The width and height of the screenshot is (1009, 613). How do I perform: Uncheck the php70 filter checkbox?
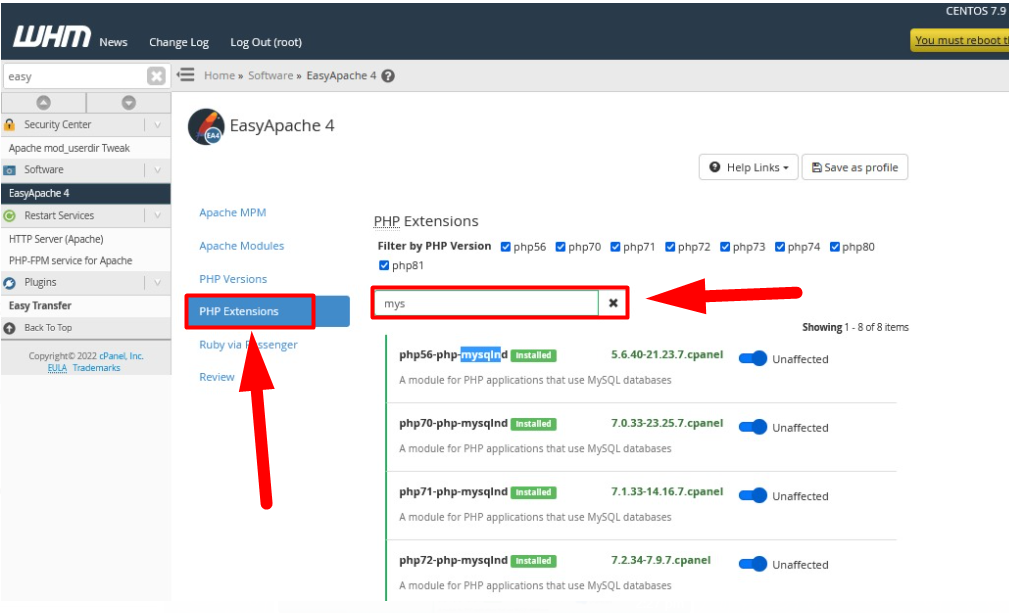560,247
